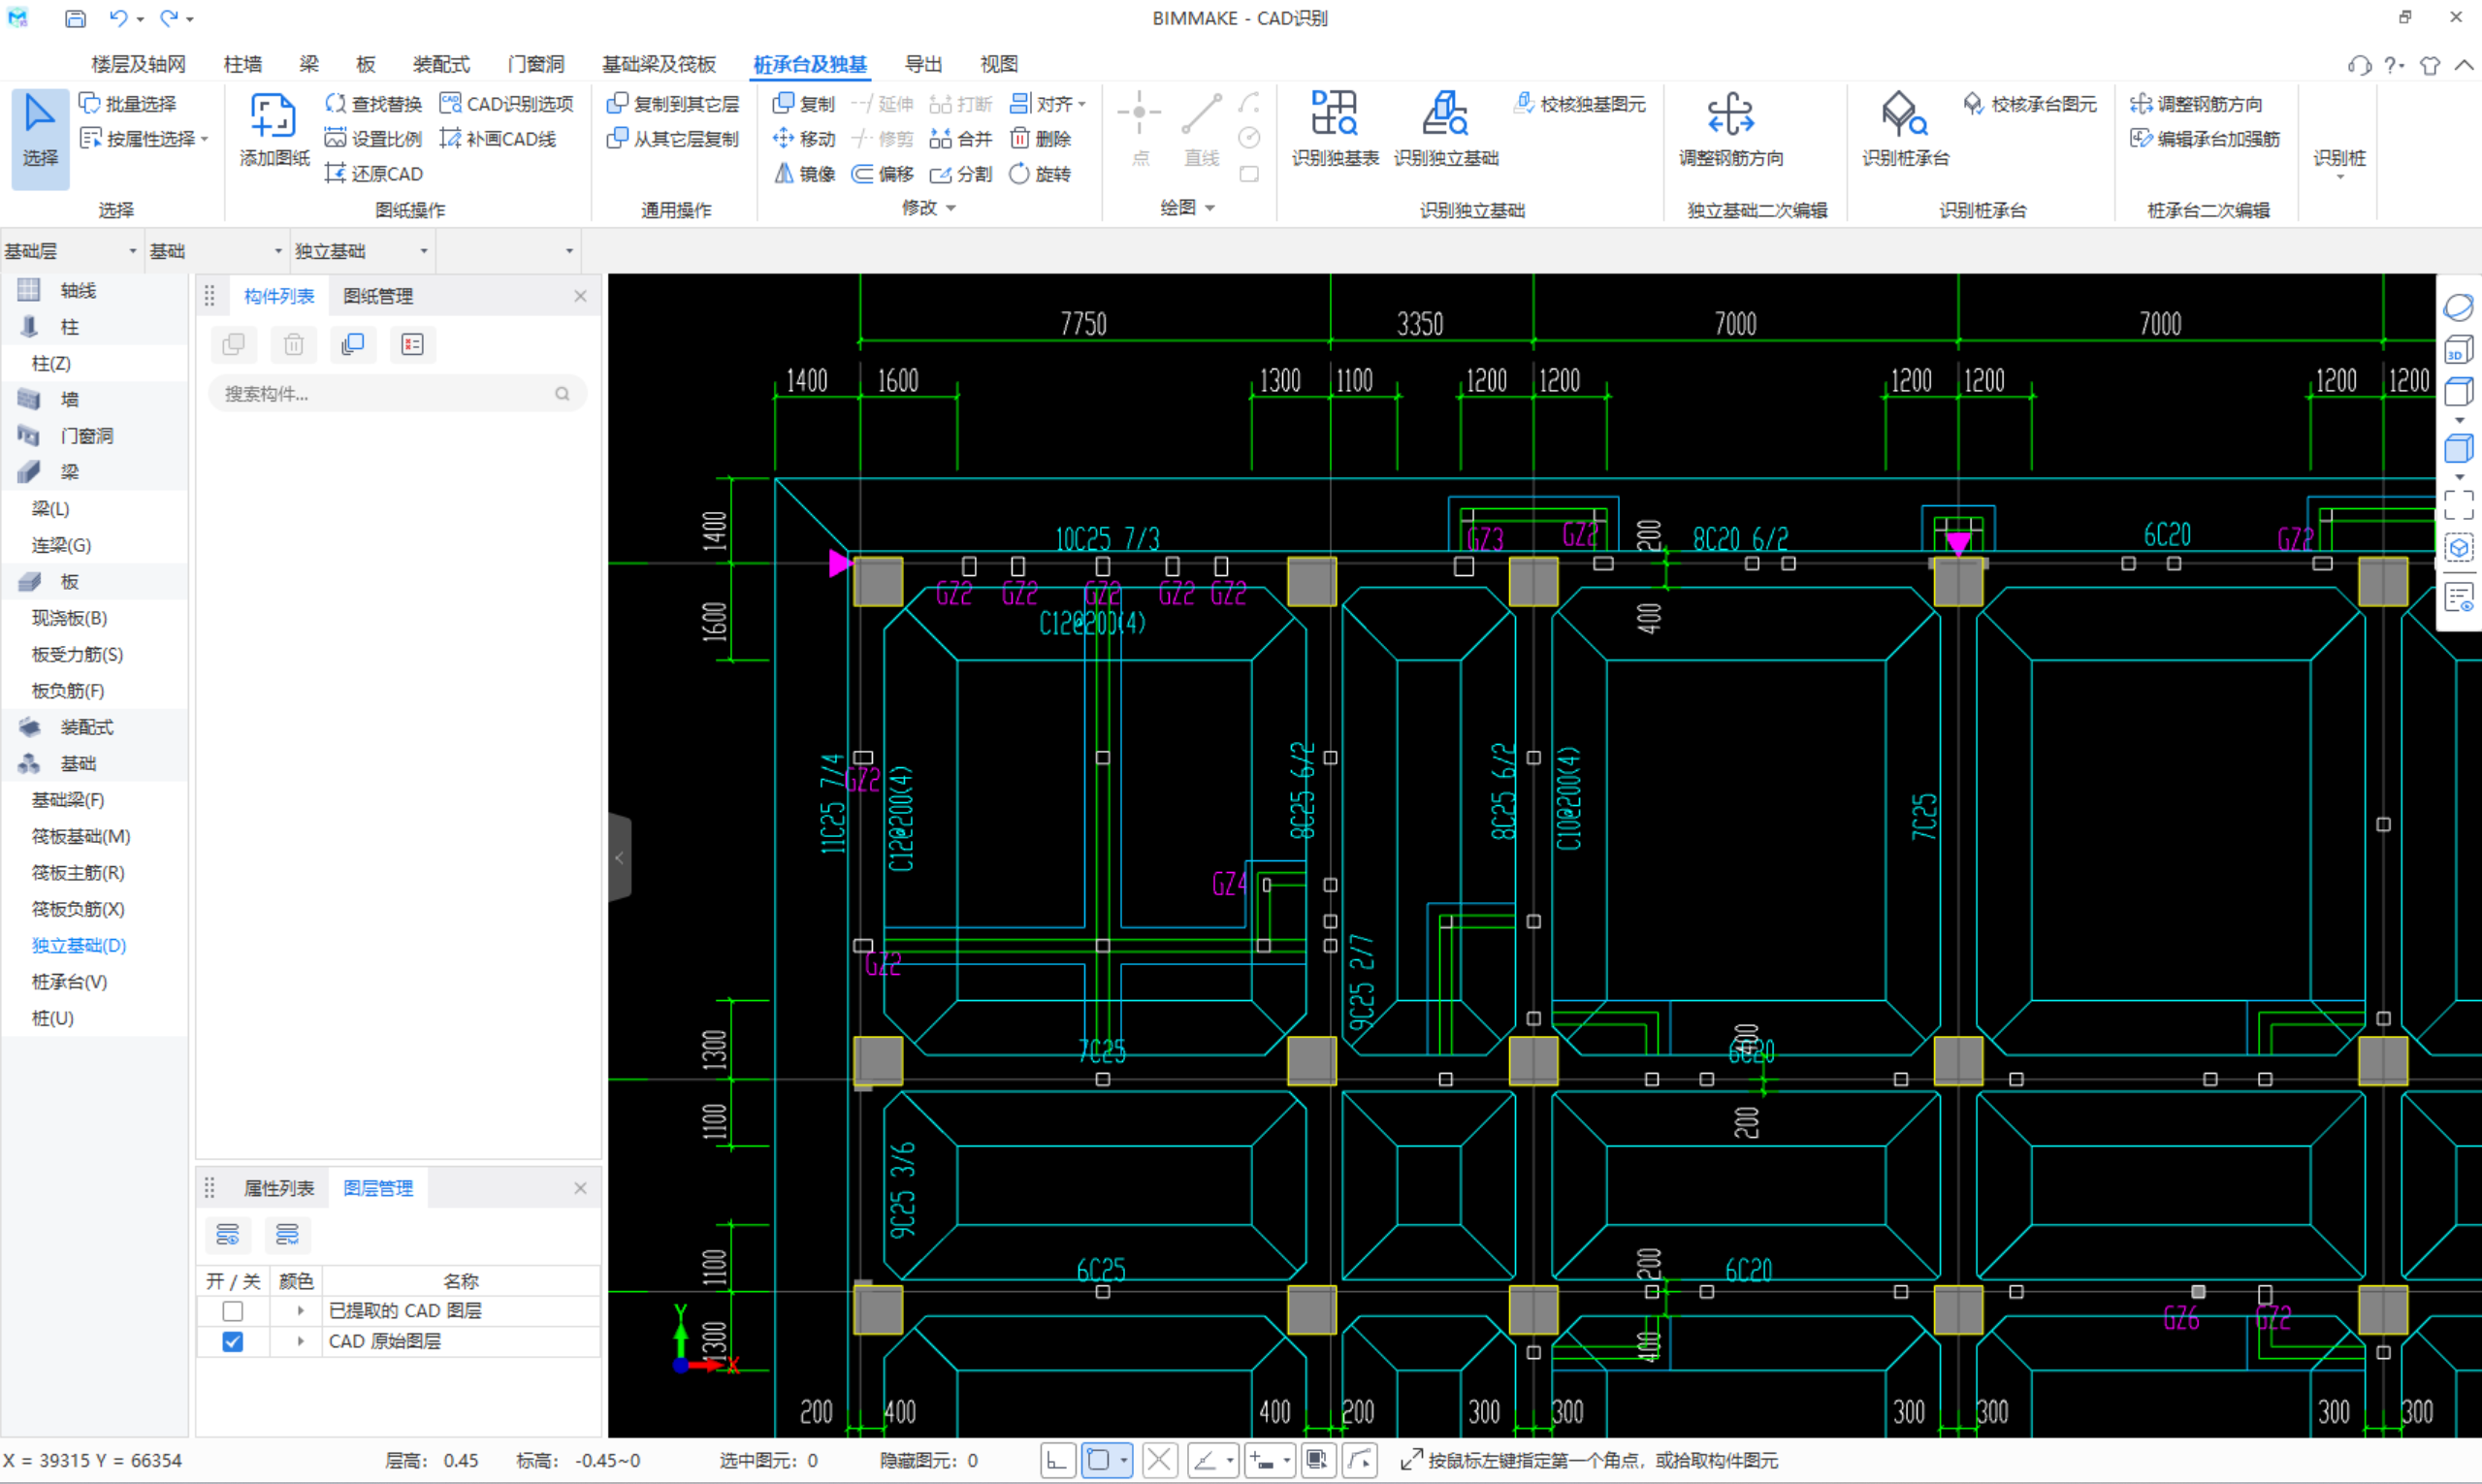Click 识别桩承台 large icon
Viewport: 2482px width, 1484px height.
[1904, 114]
